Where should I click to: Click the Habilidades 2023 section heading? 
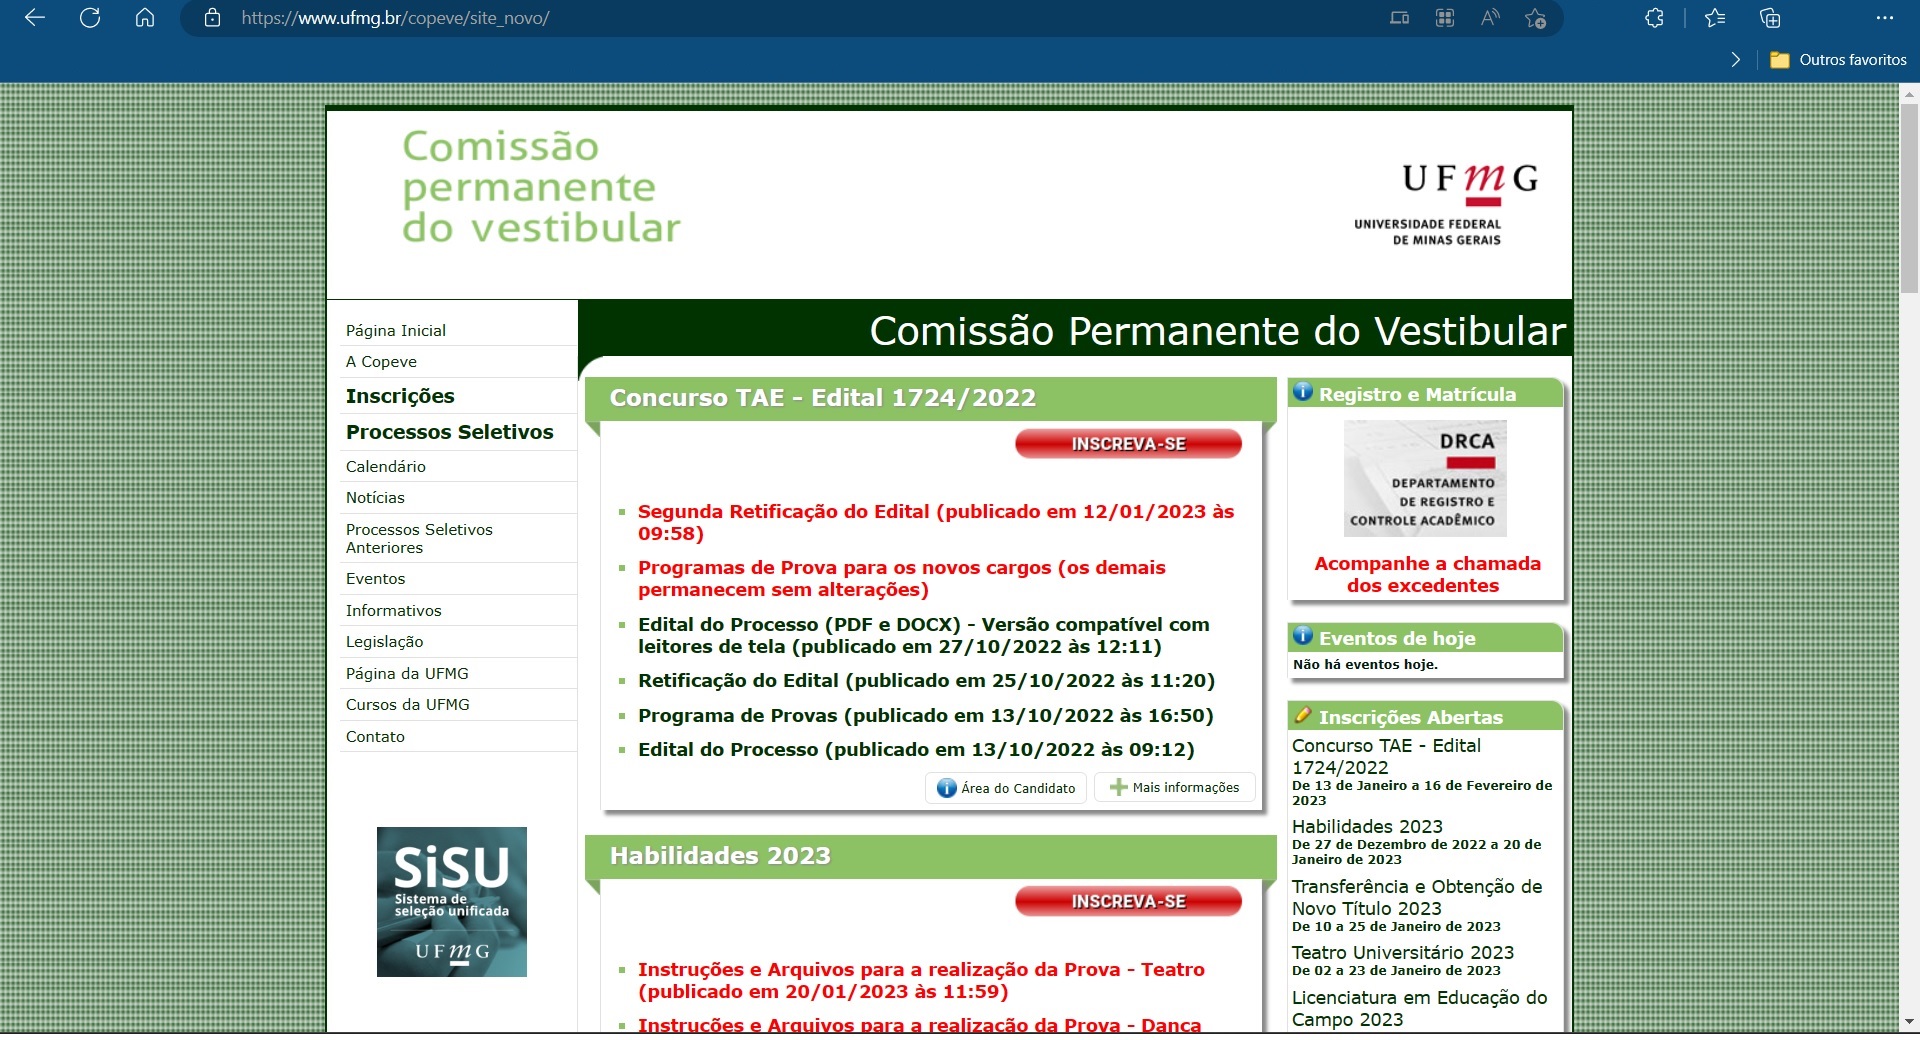click(720, 856)
